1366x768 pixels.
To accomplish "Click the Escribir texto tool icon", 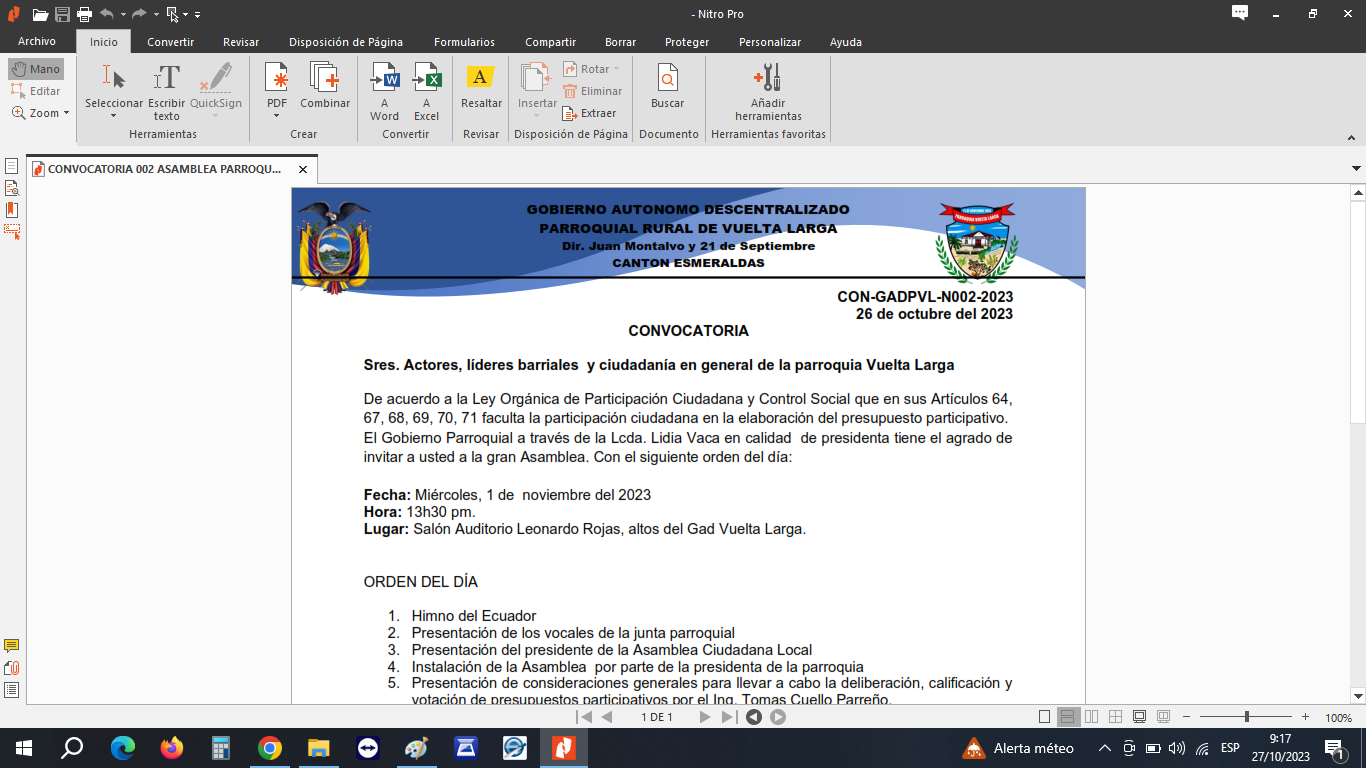I will (166, 79).
